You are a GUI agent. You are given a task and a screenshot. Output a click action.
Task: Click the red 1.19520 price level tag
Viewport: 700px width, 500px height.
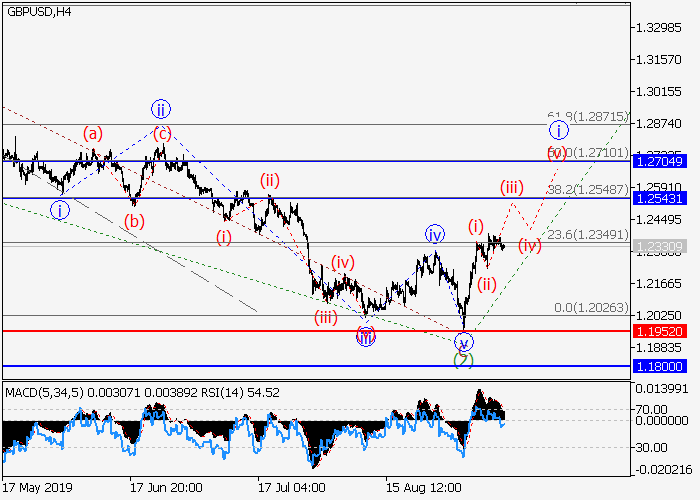pyautogui.click(x=658, y=330)
